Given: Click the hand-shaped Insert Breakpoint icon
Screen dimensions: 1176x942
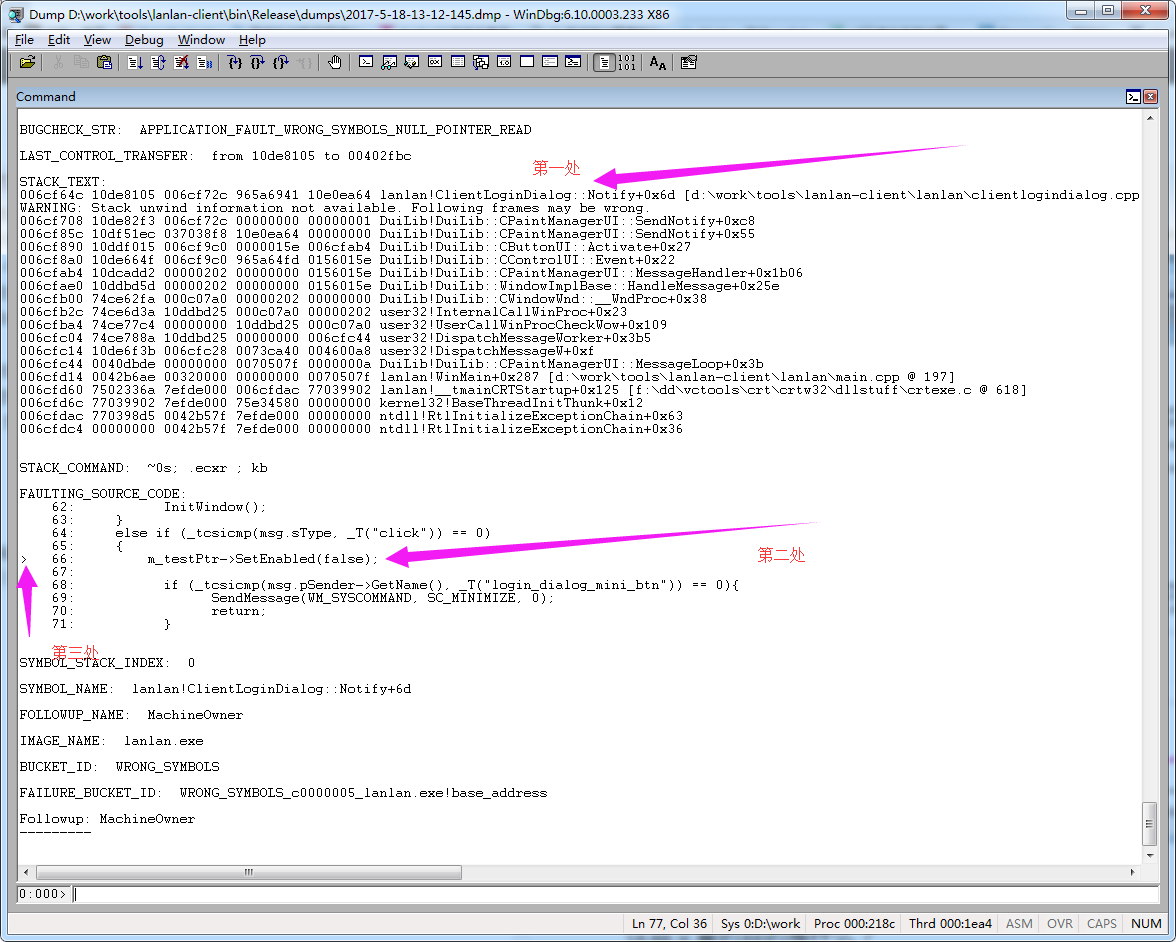Looking at the screenshot, I should point(334,62).
